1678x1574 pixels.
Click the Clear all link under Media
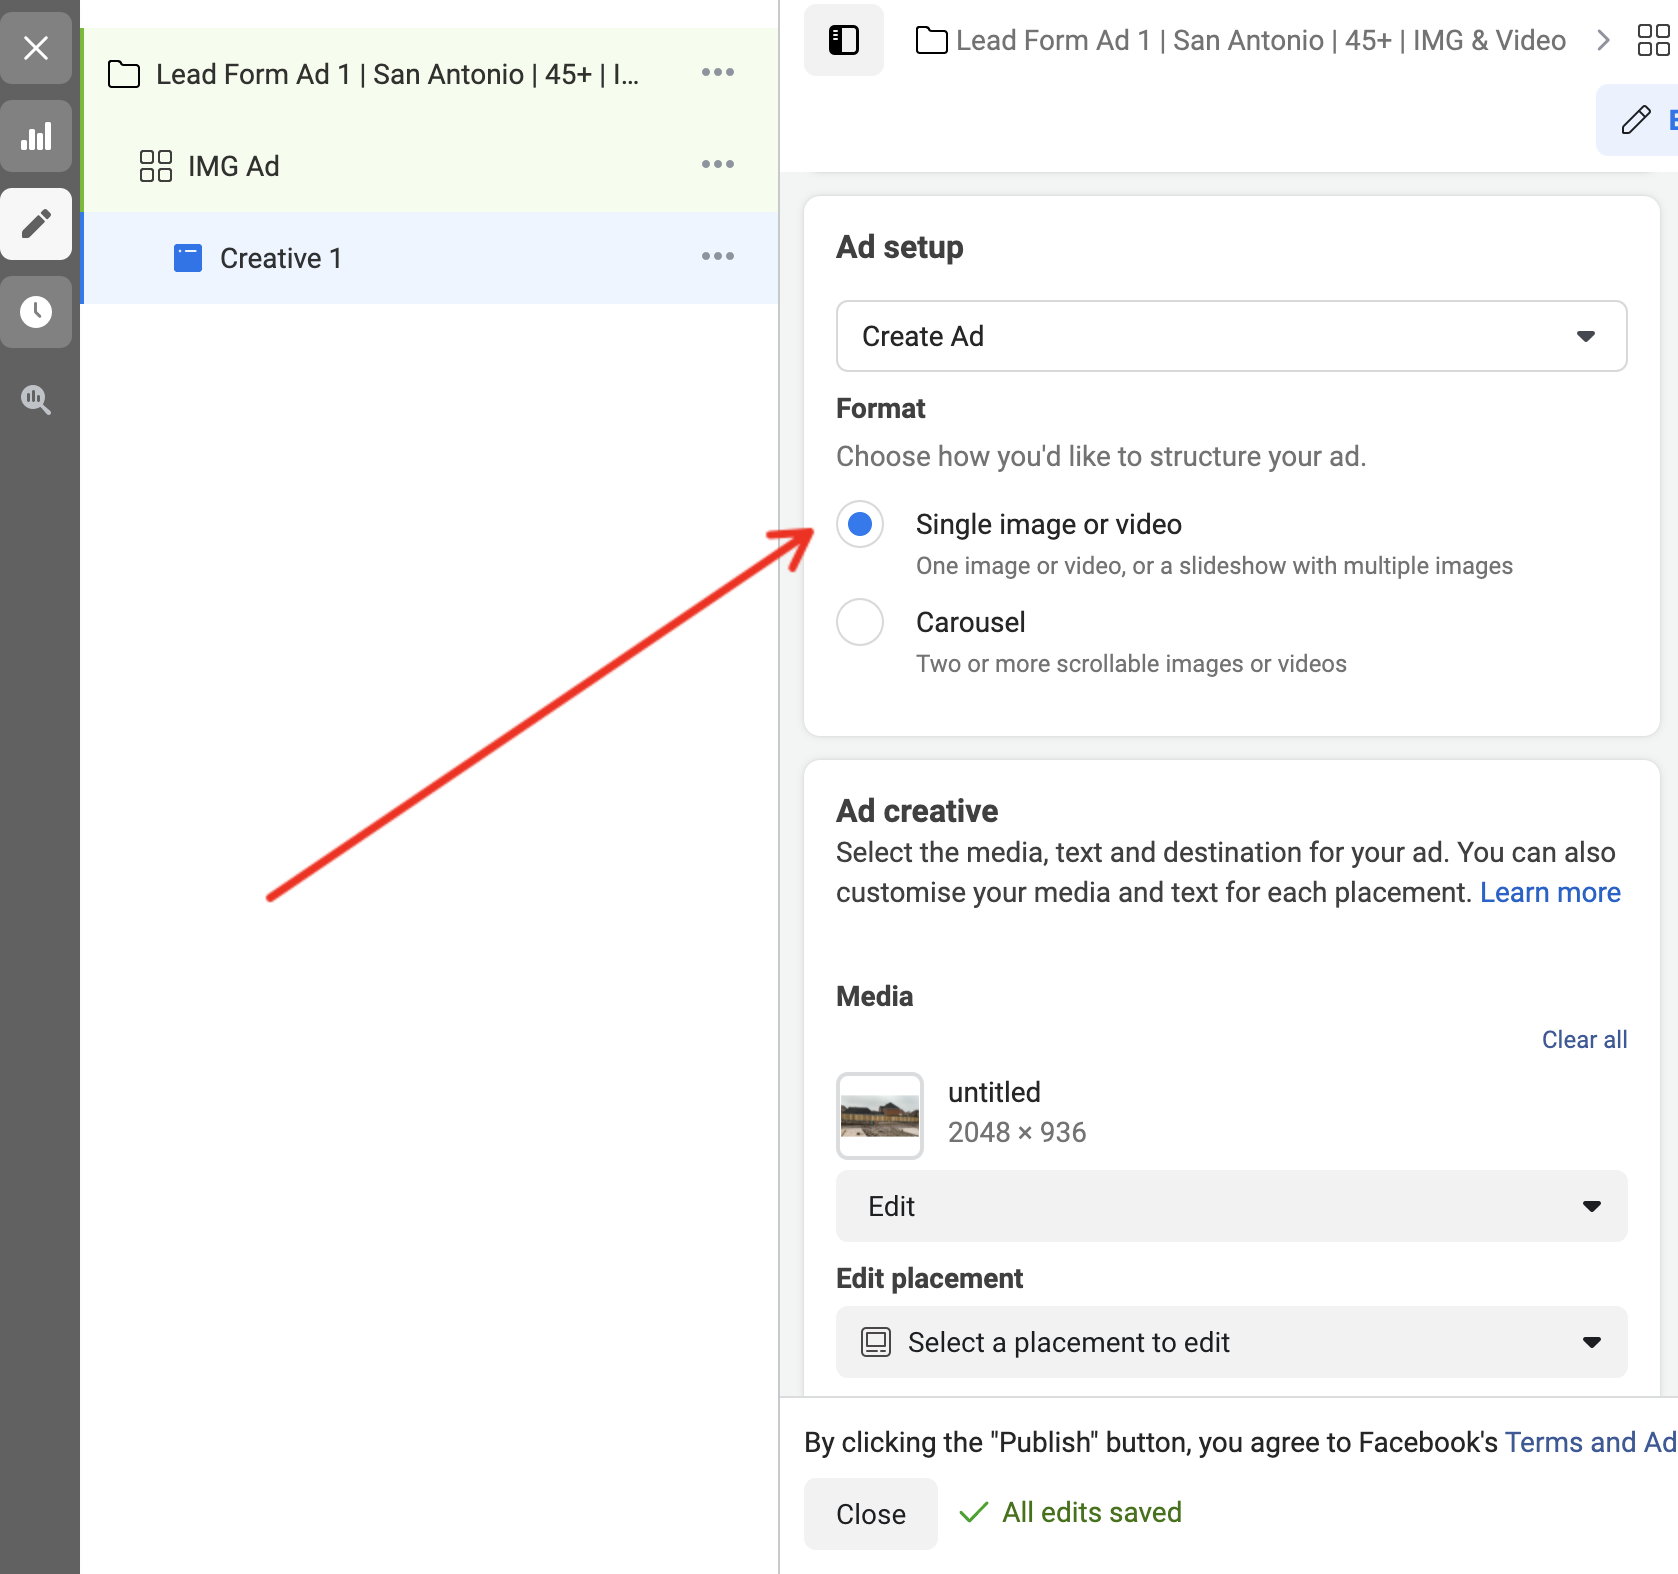click(x=1584, y=1040)
